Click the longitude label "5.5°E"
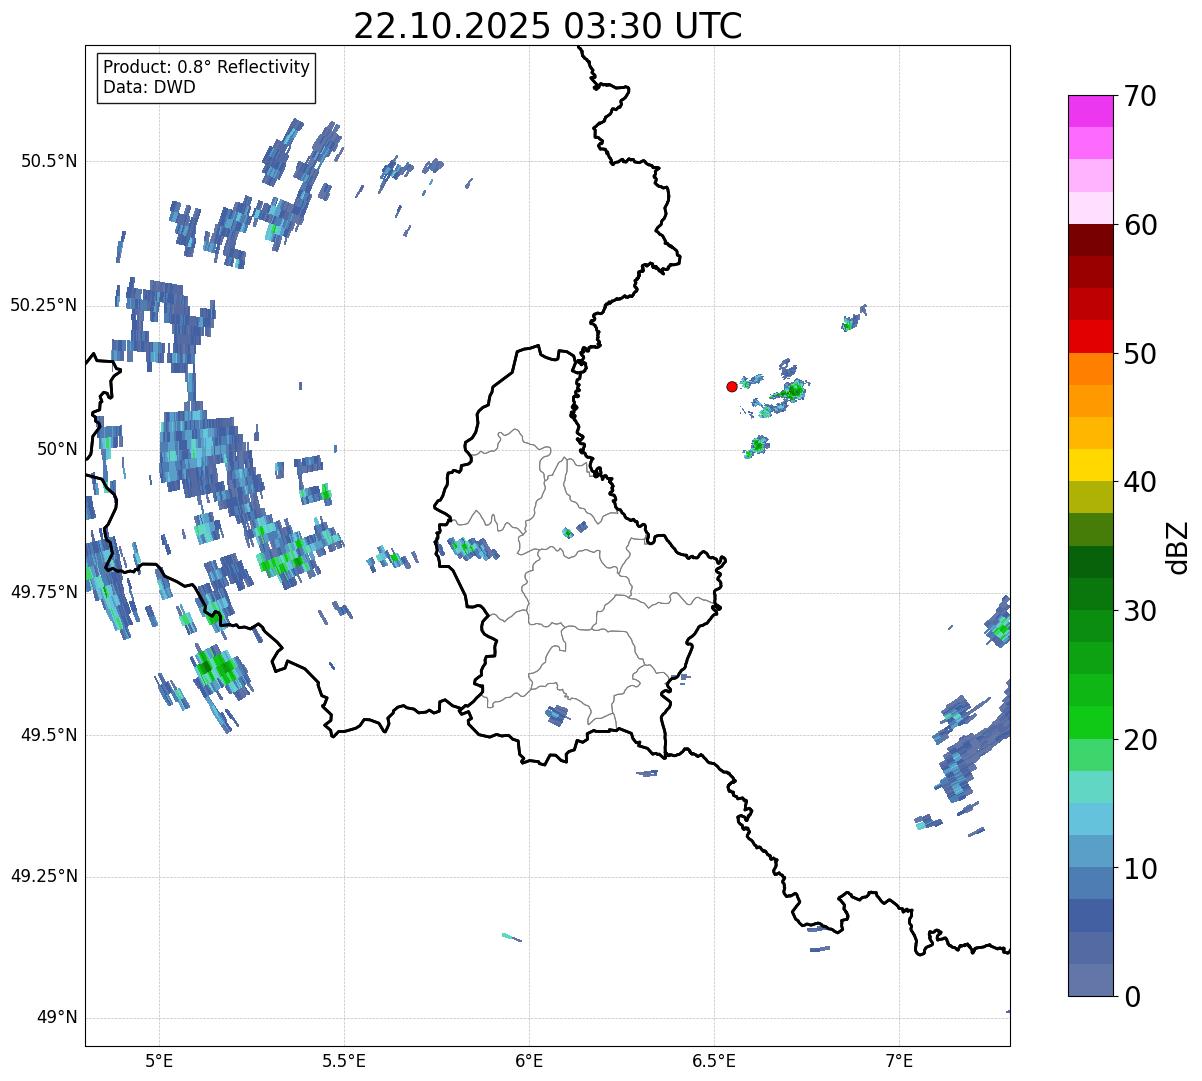This screenshot has width=1202, height=1081. [x=344, y=1060]
